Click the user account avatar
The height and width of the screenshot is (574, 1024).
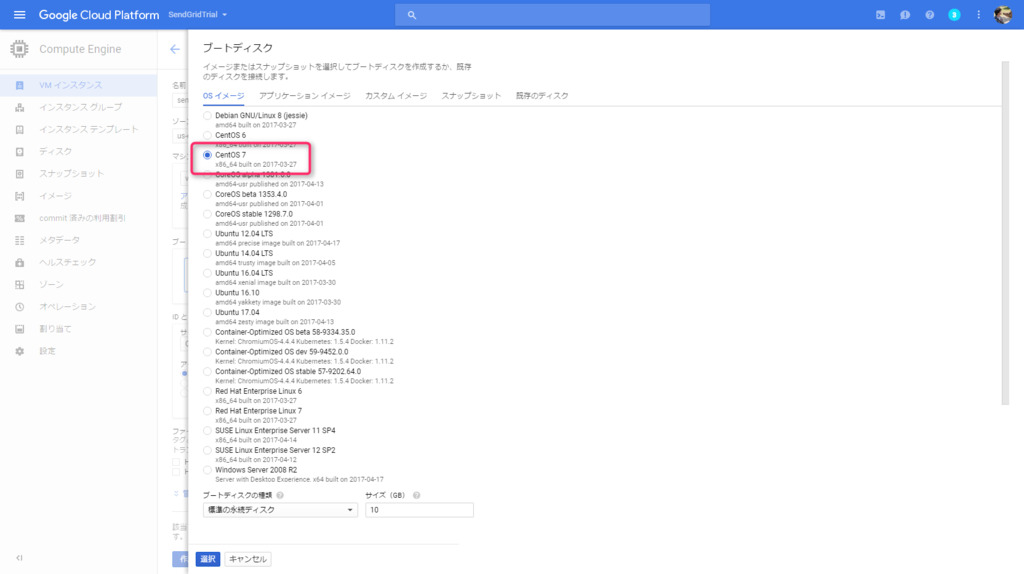[1002, 14]
